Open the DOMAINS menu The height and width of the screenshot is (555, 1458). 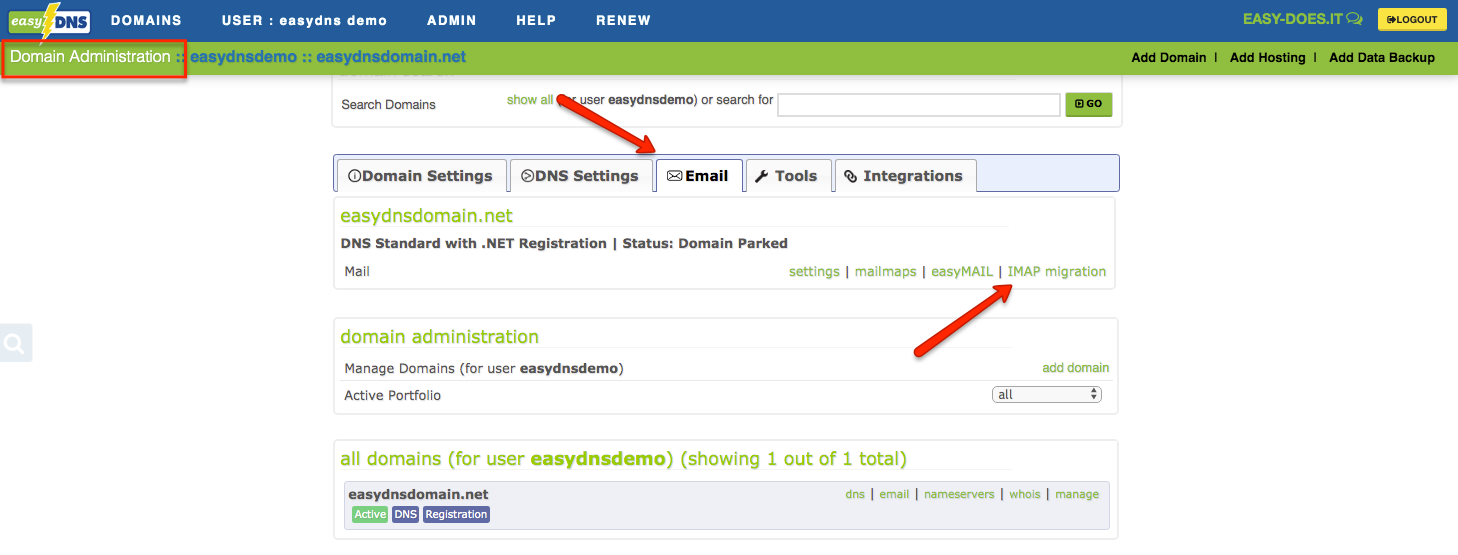[146, 20]
